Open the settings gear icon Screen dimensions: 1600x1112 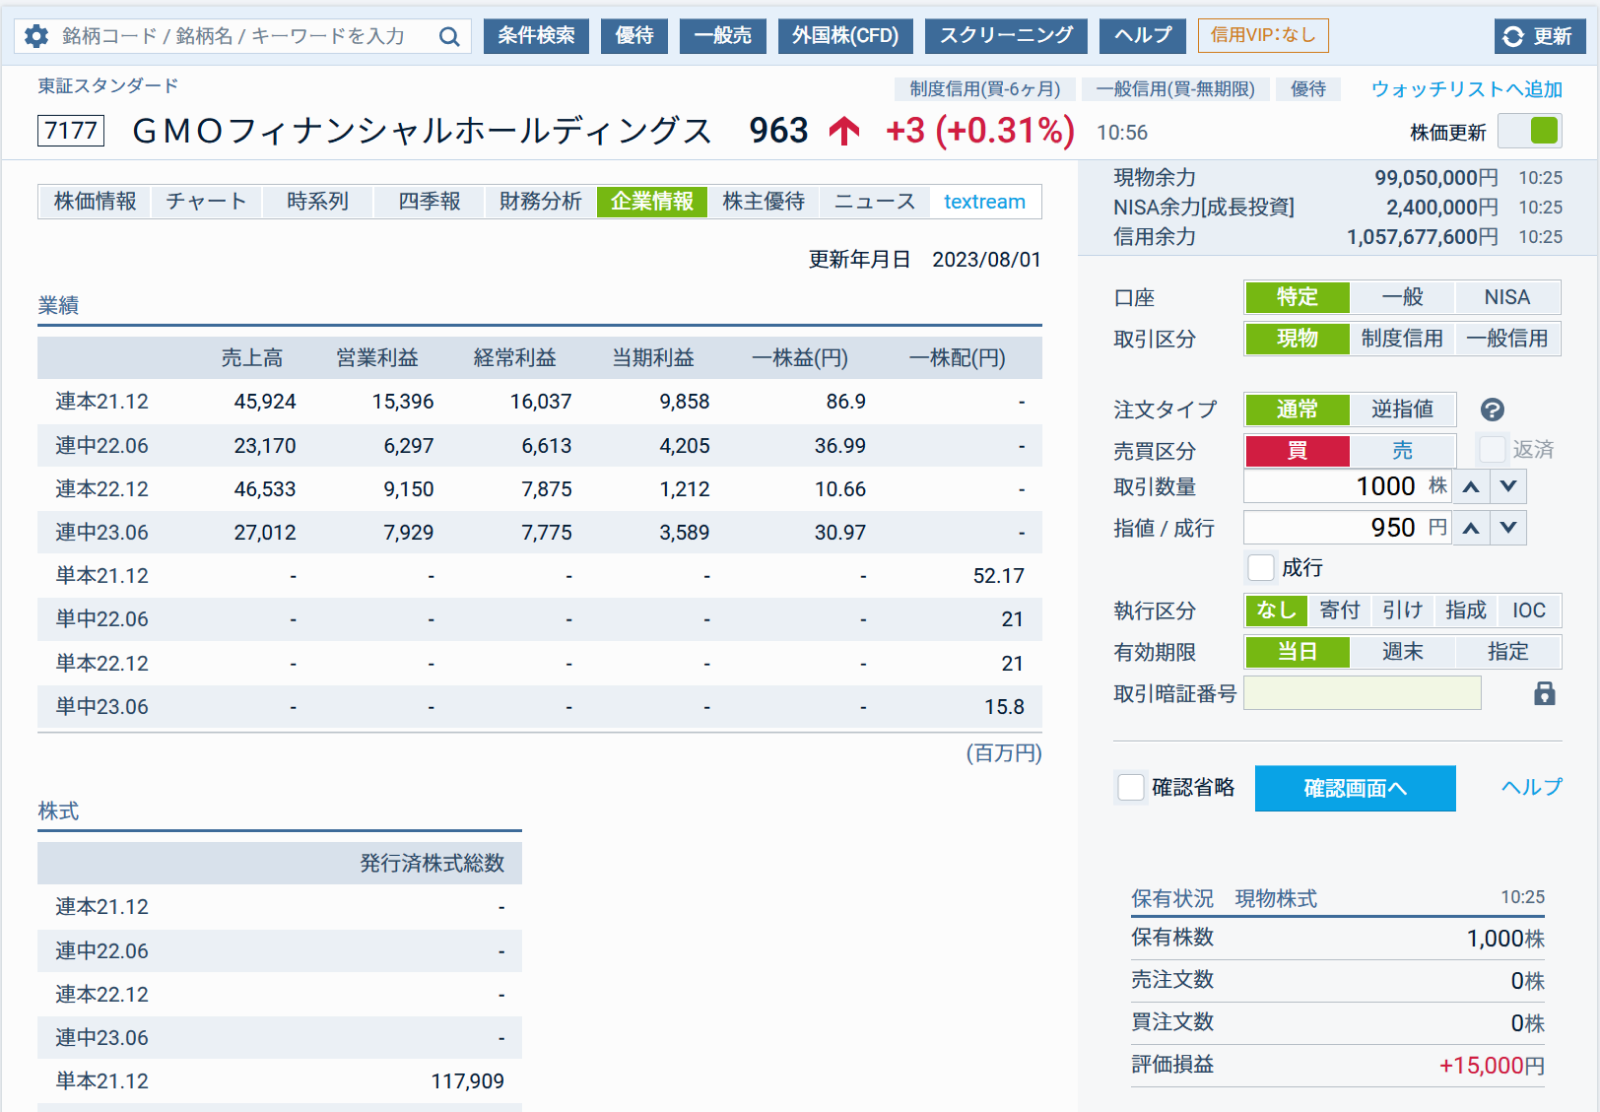37,35
